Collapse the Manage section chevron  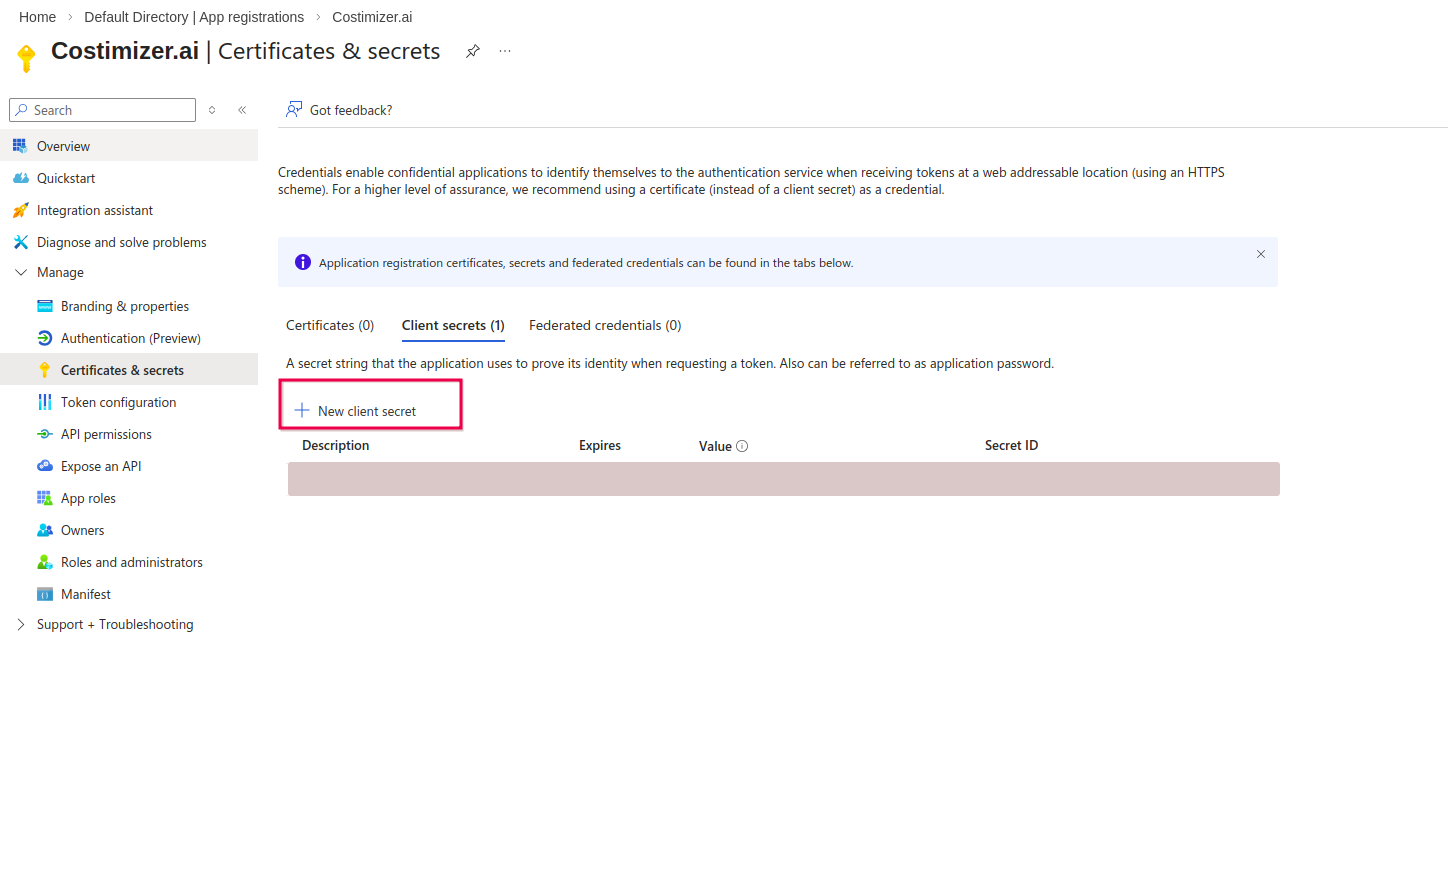pos(21,272)
